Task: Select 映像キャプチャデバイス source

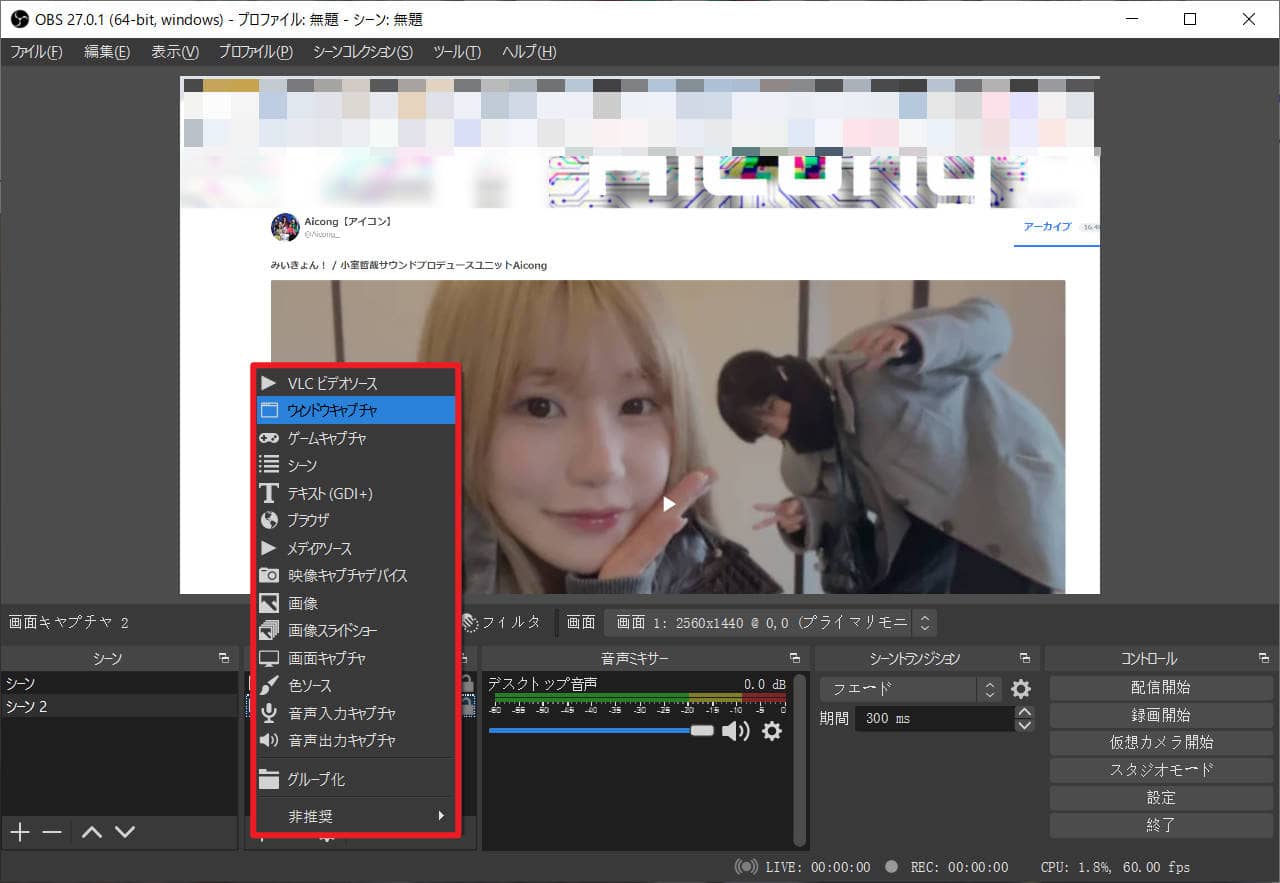Action: click(347, 575)
